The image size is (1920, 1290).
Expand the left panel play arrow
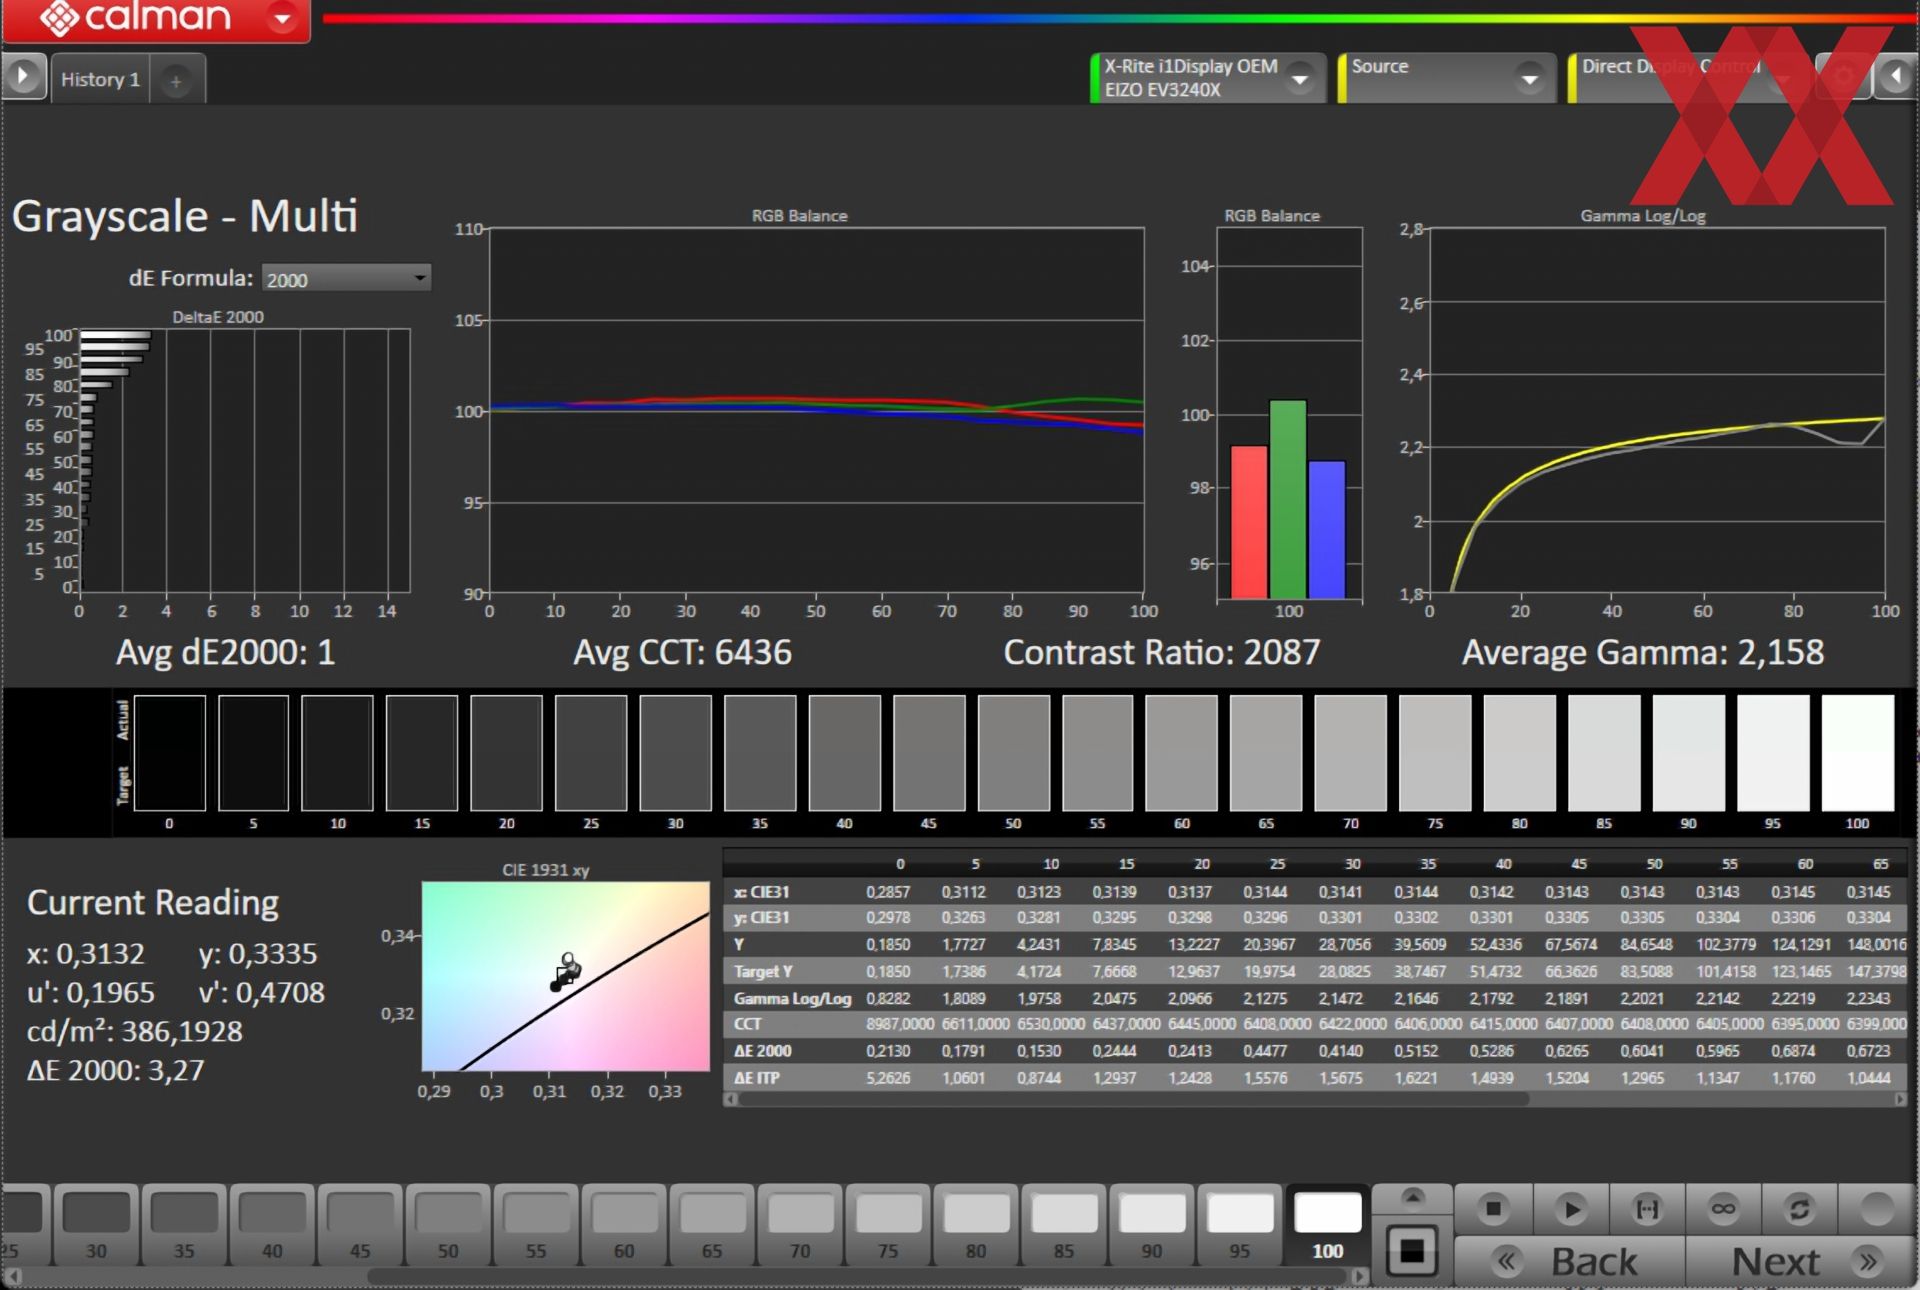pyautogui.click(x=23, y=77)
